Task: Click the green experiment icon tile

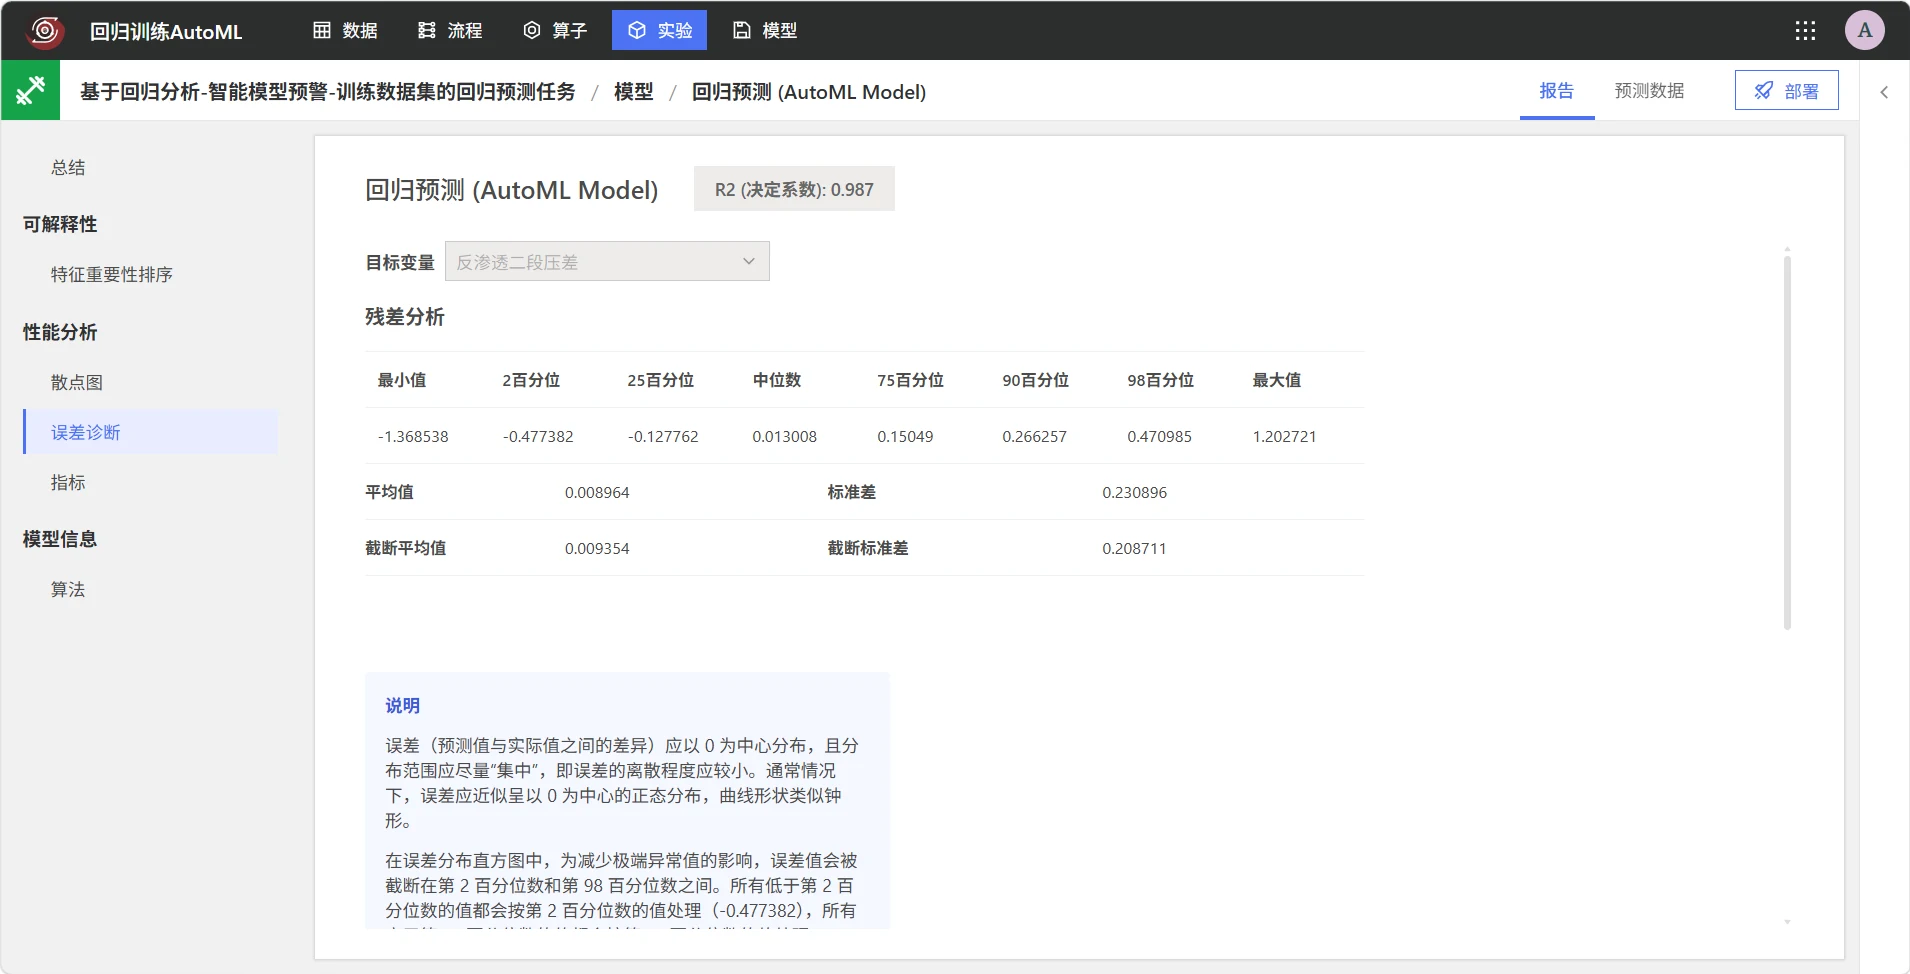Action: [31, 90]
